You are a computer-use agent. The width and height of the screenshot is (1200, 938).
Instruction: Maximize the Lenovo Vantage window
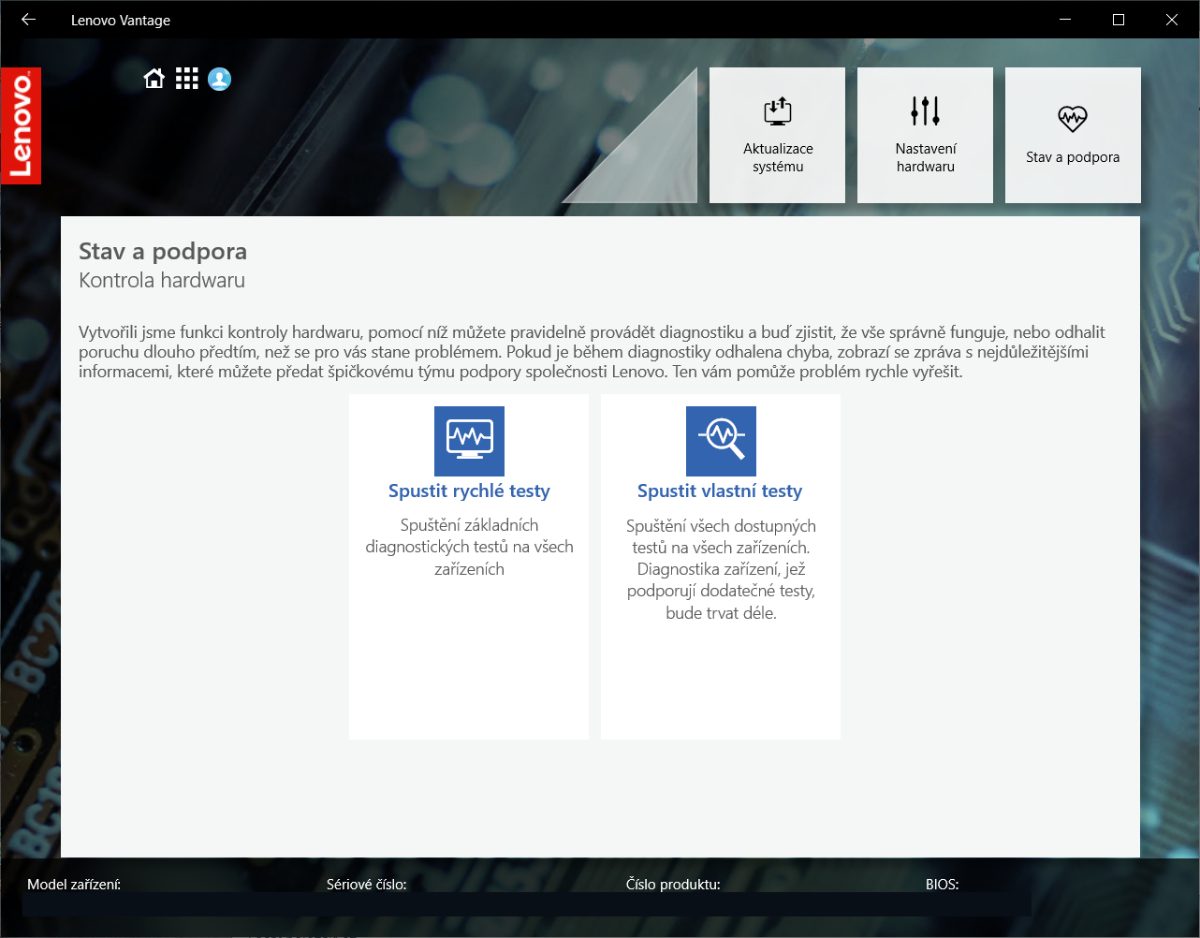pyautogui.click(x=1119, y=19)
